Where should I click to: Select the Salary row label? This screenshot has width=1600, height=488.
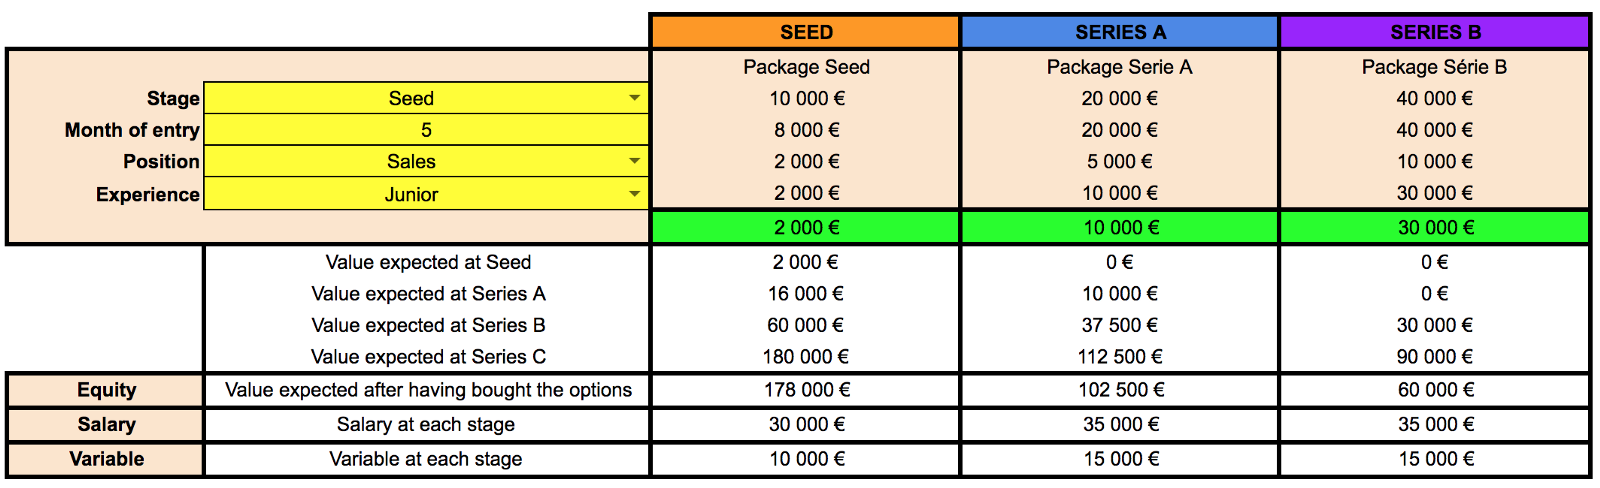106,424
